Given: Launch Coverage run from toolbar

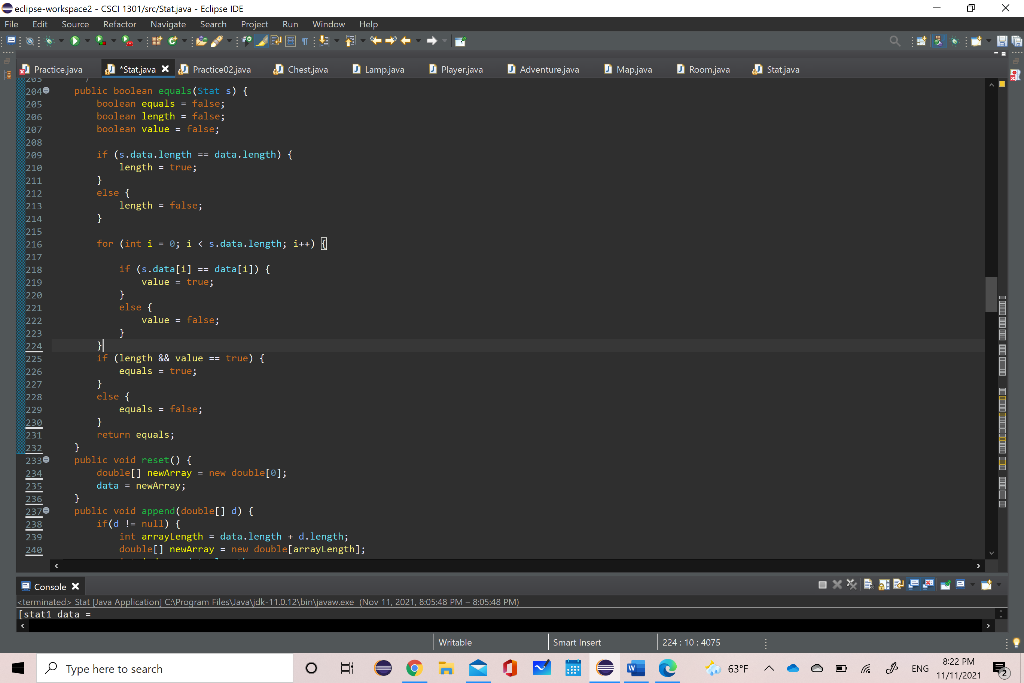Looking at the screenshot, I should (x=100, y=41).
